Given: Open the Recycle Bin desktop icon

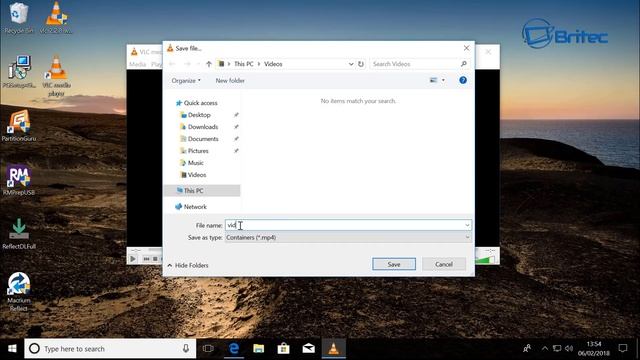Looking at the screenshot, I should [x=18, y=18].
